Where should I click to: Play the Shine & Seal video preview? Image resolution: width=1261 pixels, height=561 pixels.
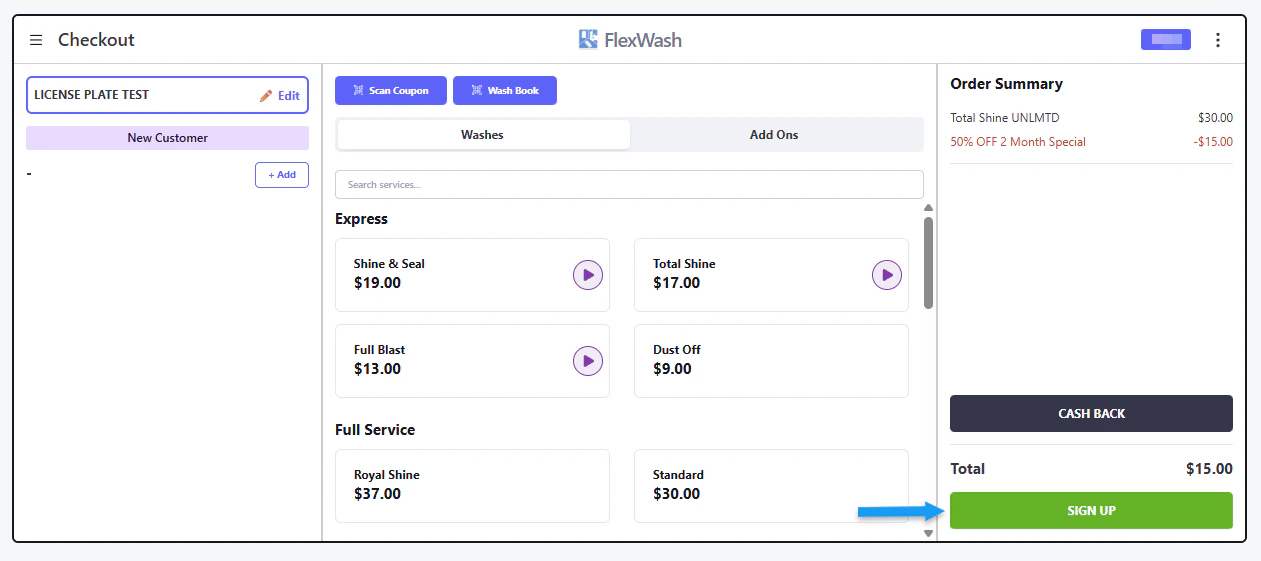(588, 274)
